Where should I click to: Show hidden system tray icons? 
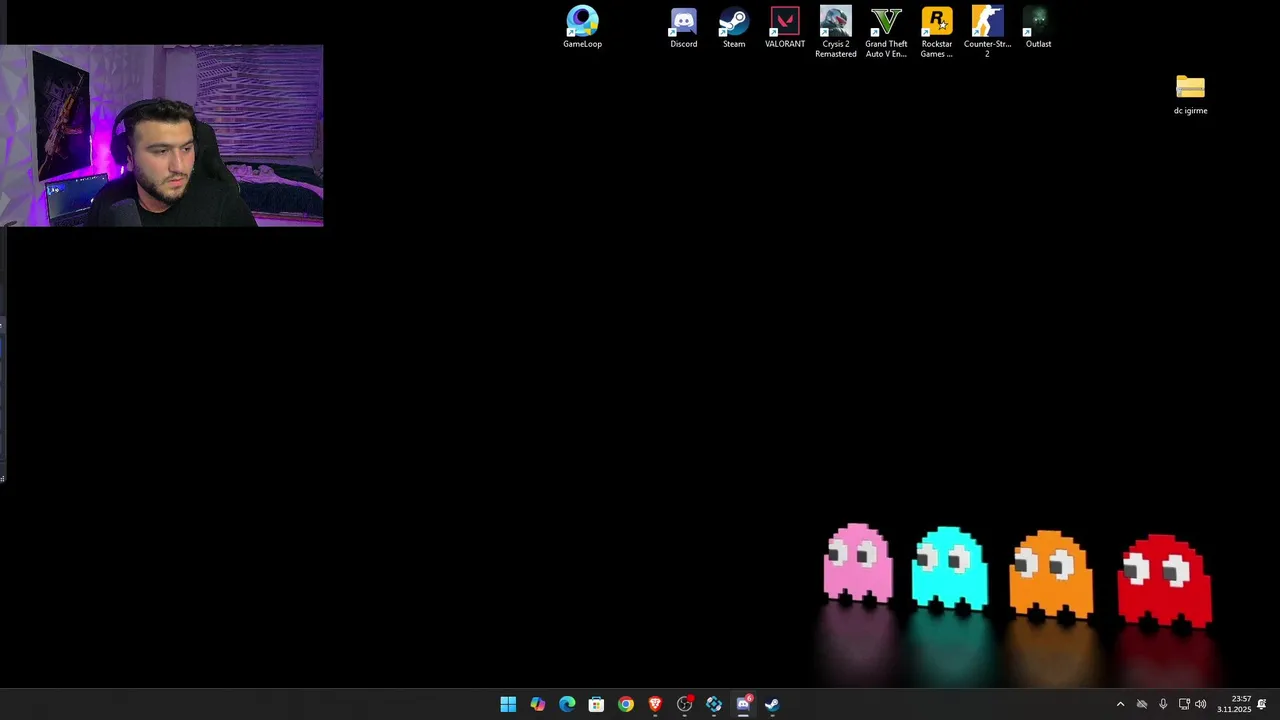click(x=1120, y=704)
